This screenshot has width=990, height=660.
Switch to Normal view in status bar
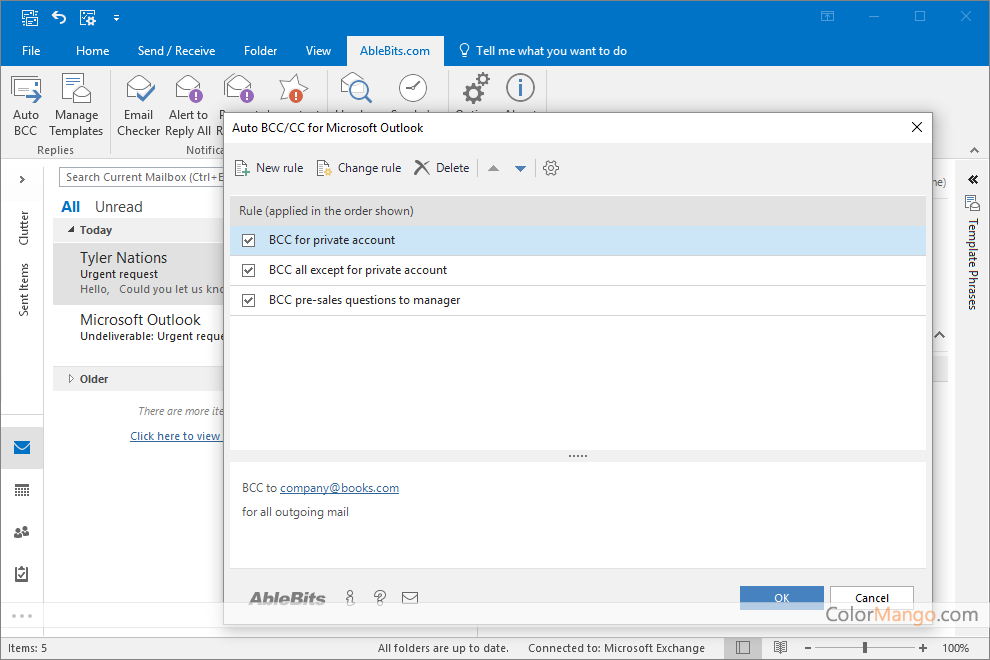click(x=743, y=648)
